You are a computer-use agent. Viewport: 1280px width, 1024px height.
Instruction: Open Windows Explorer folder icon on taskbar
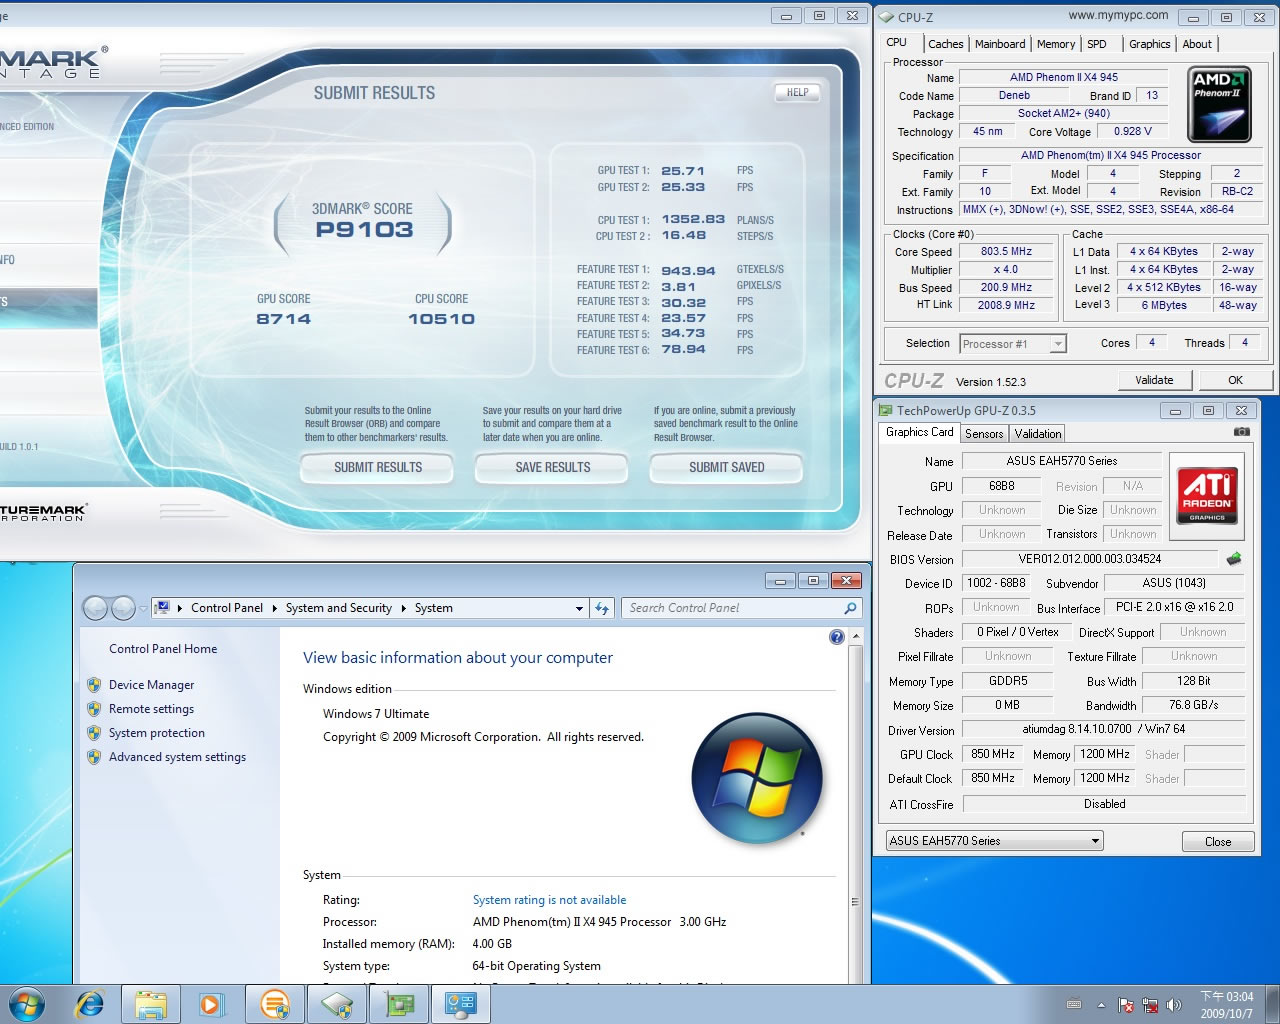tap(150, 1004)
